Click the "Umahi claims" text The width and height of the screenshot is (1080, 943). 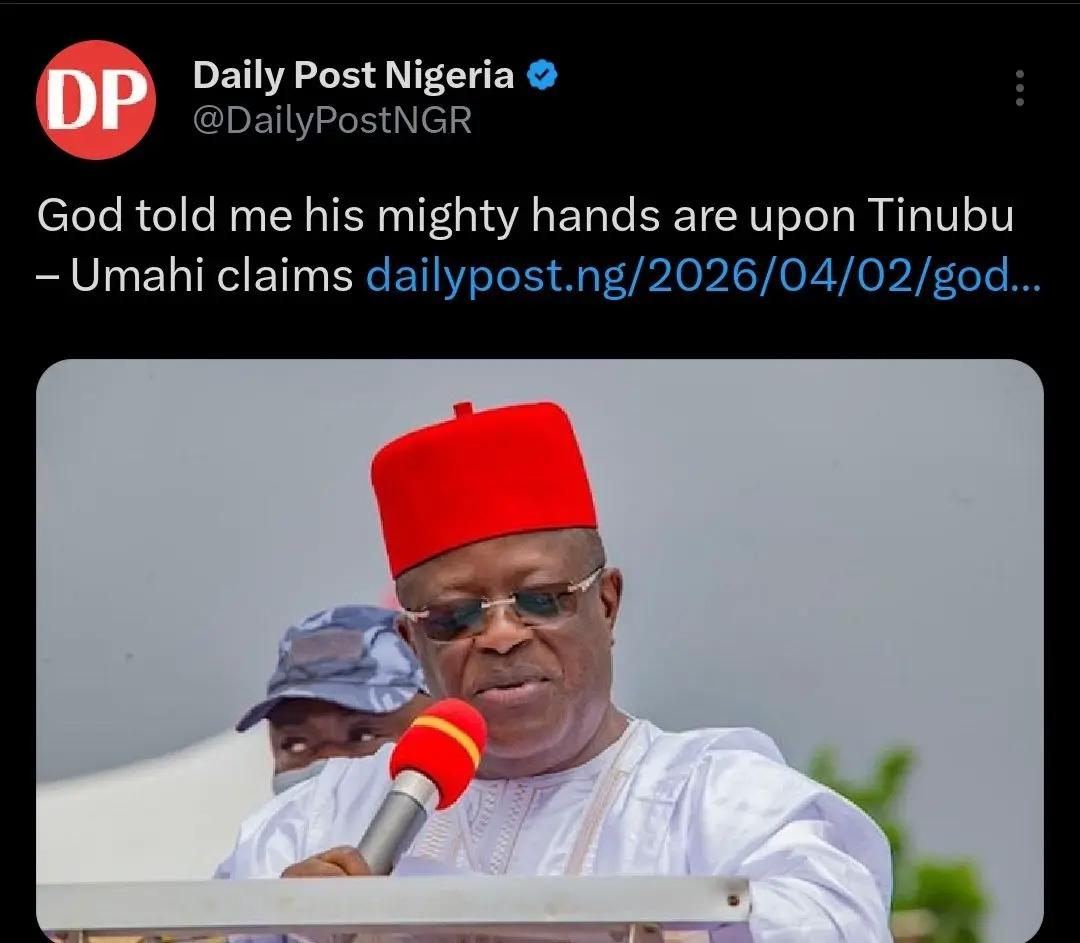pyautogui.click(x=212, y=276)
